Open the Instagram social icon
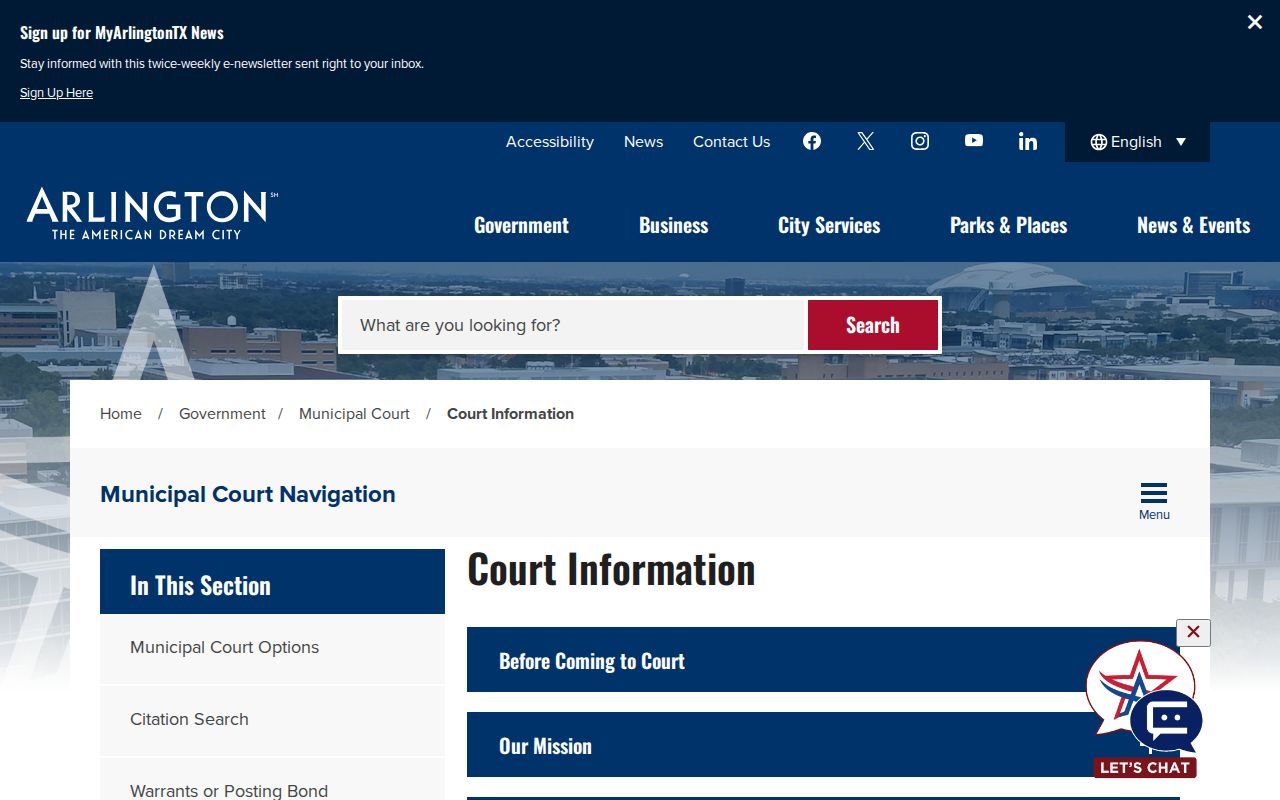Image resolution: width=1280 pixels, height=800 pixels. [x=920, y=141]
